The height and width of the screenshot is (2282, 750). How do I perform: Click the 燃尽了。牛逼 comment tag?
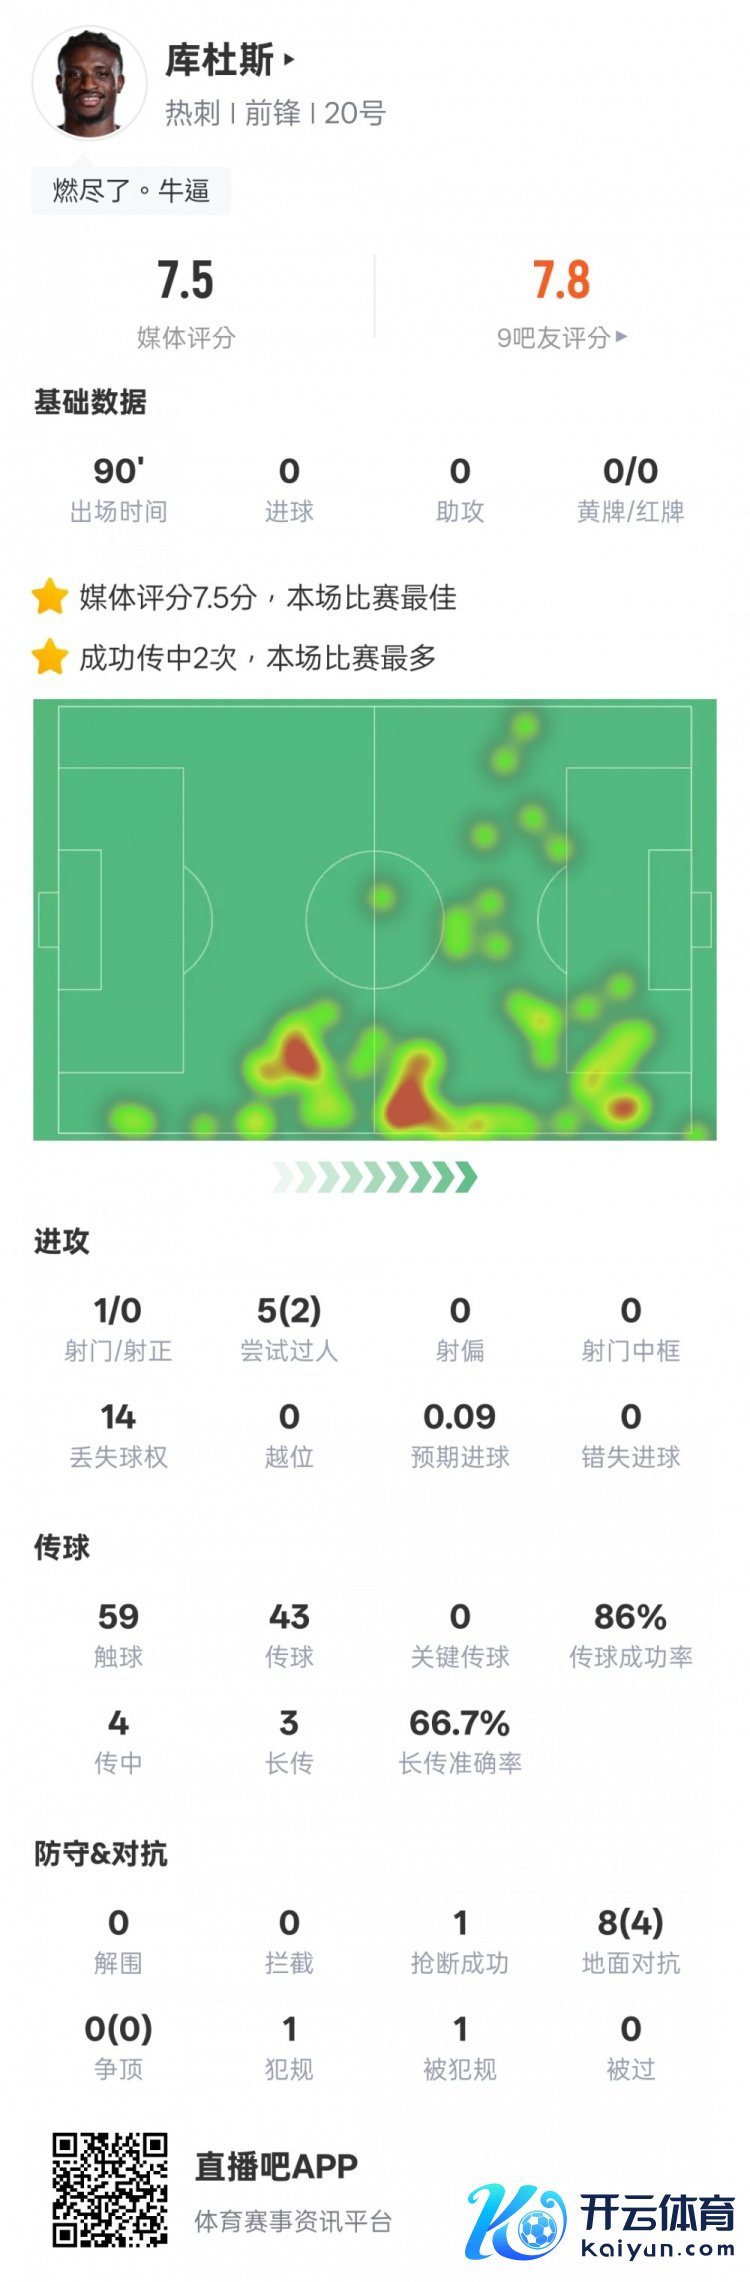tap(131, 190)
